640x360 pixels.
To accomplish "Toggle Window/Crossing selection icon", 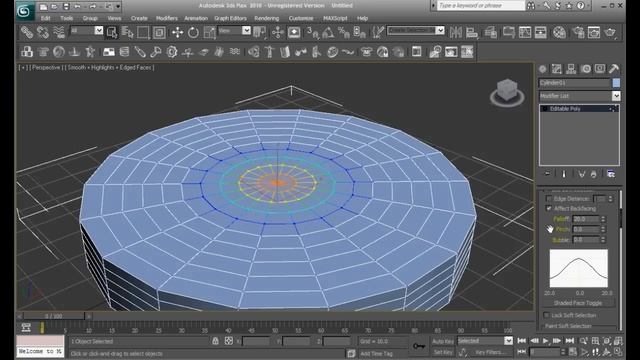I will click(x=159, y=32).
